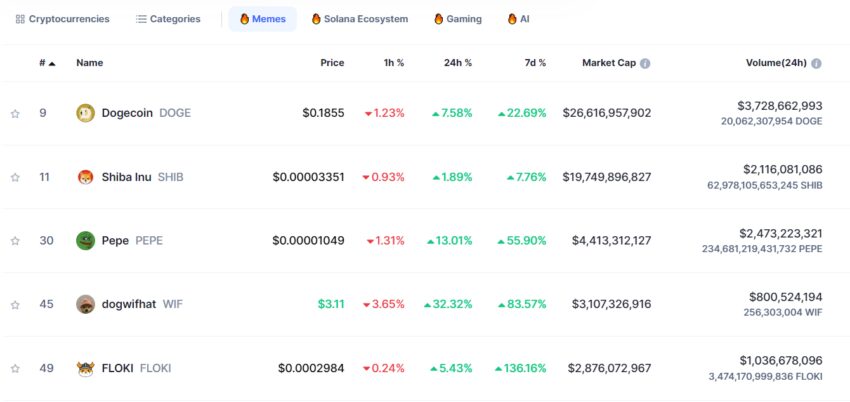850x402 pixels.
Task: Click FLOKI 24h volume amount
Action: coord(780,360)
